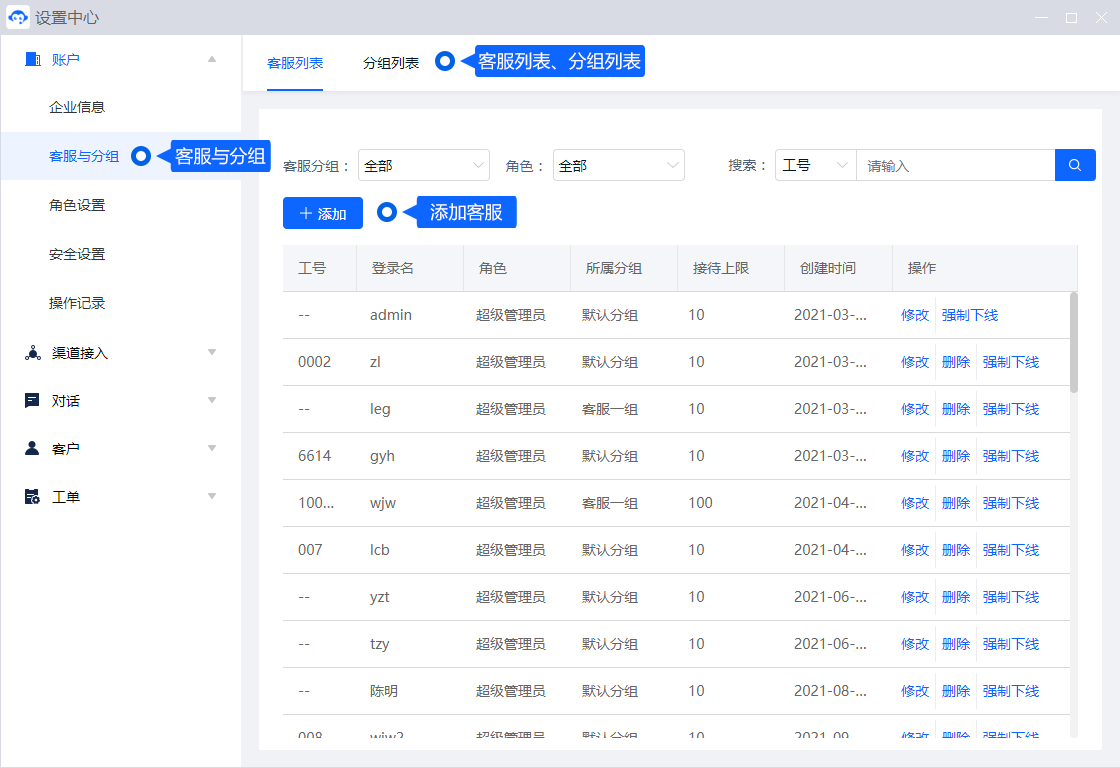Click 强制下线 for user yzt

pyautogui.click(x=1011, y=597)
